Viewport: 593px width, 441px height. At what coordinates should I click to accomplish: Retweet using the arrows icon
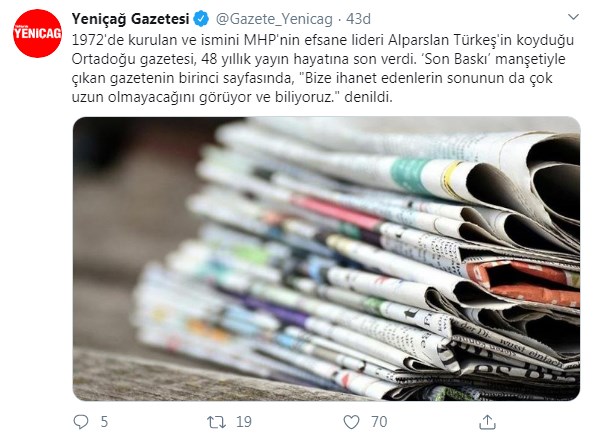click(x=216, y=422)
